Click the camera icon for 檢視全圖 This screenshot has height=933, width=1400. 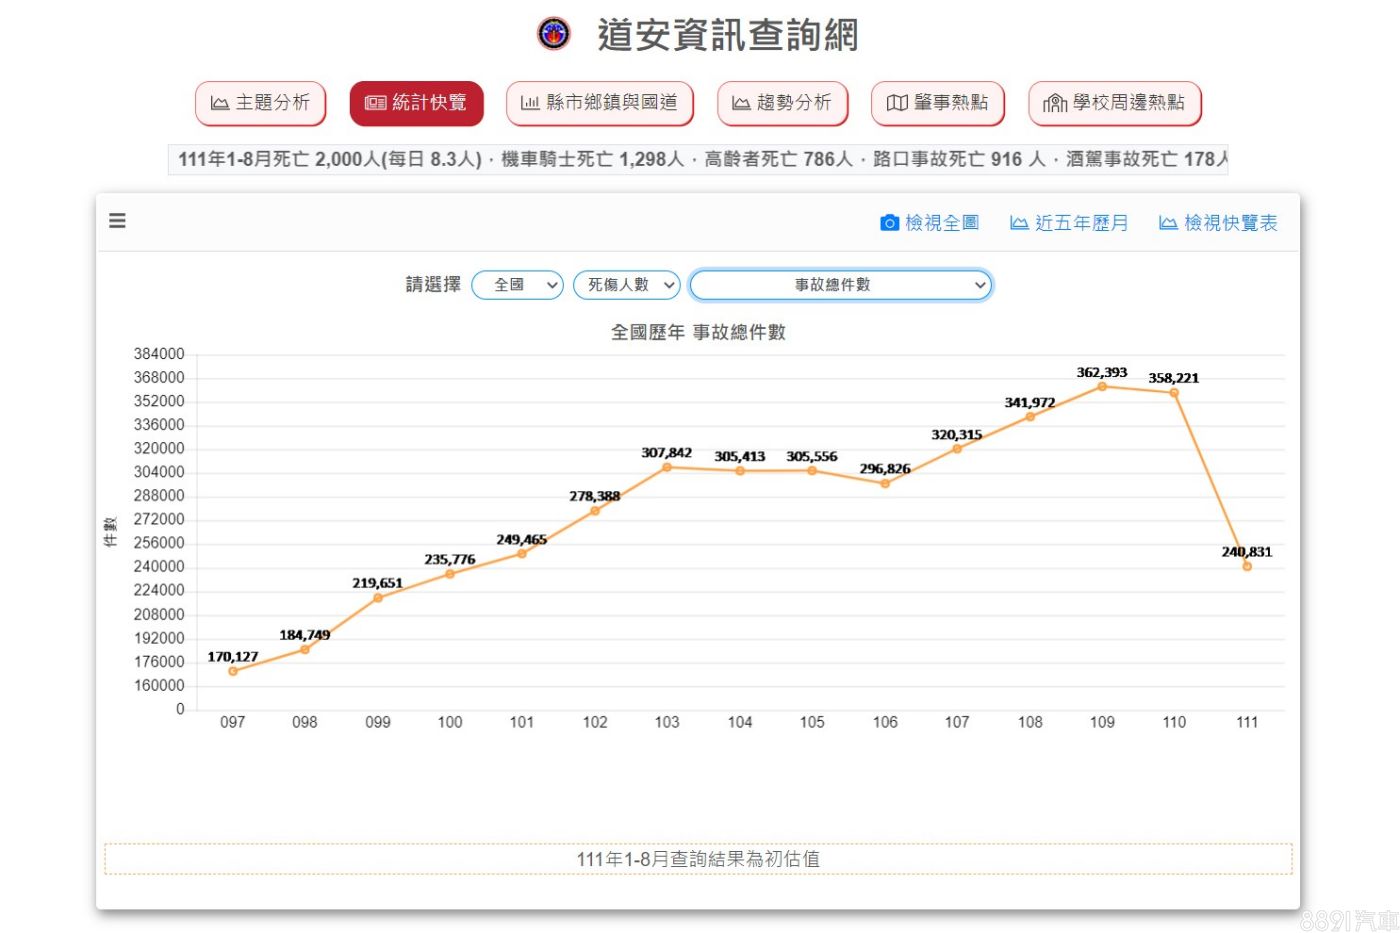point(889,223)
